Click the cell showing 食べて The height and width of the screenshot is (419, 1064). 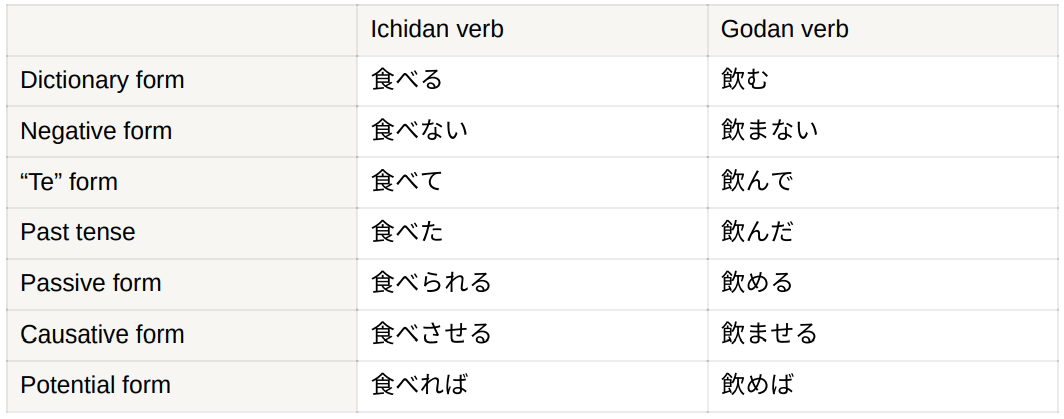point(532,183)
